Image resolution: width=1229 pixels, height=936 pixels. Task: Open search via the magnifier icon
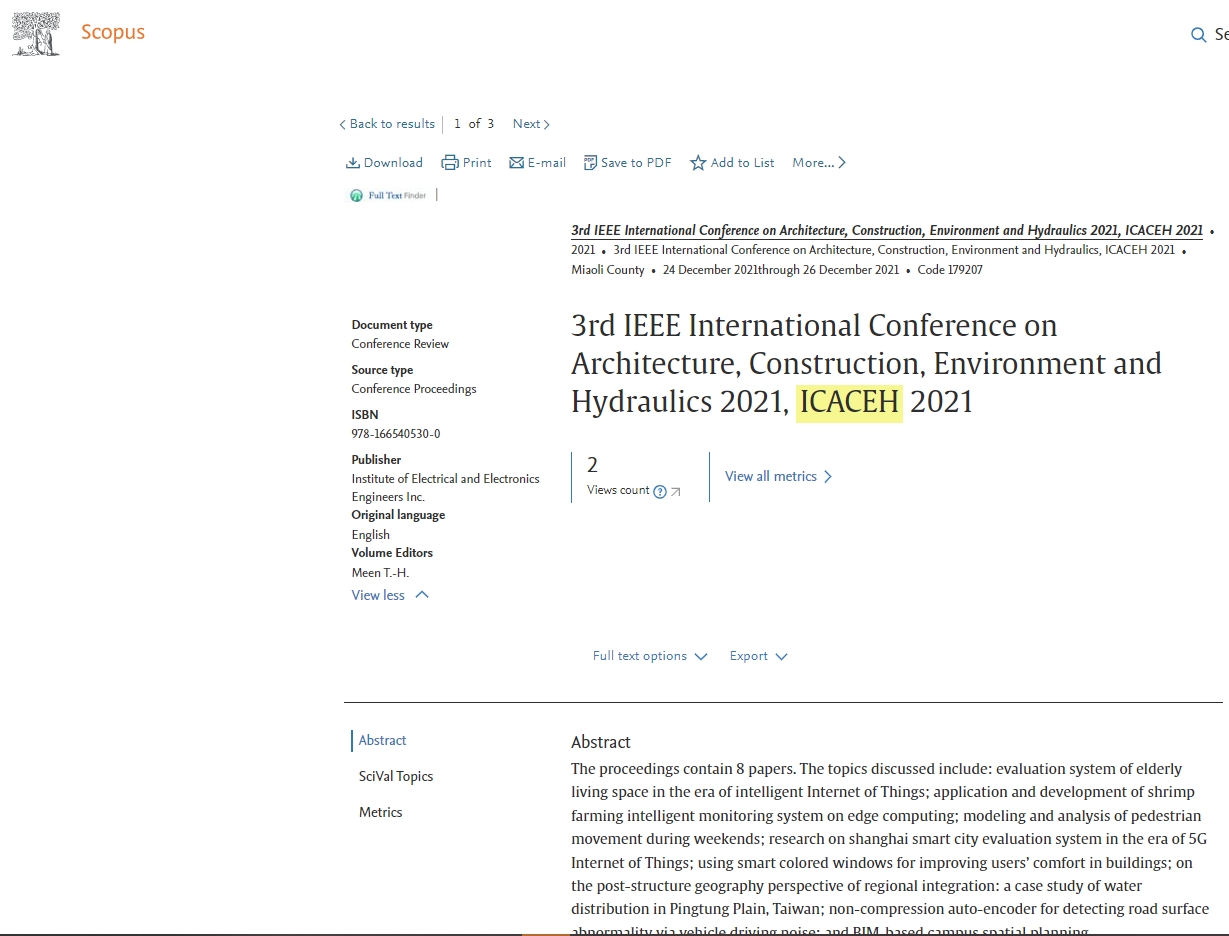coord(1198,35)
